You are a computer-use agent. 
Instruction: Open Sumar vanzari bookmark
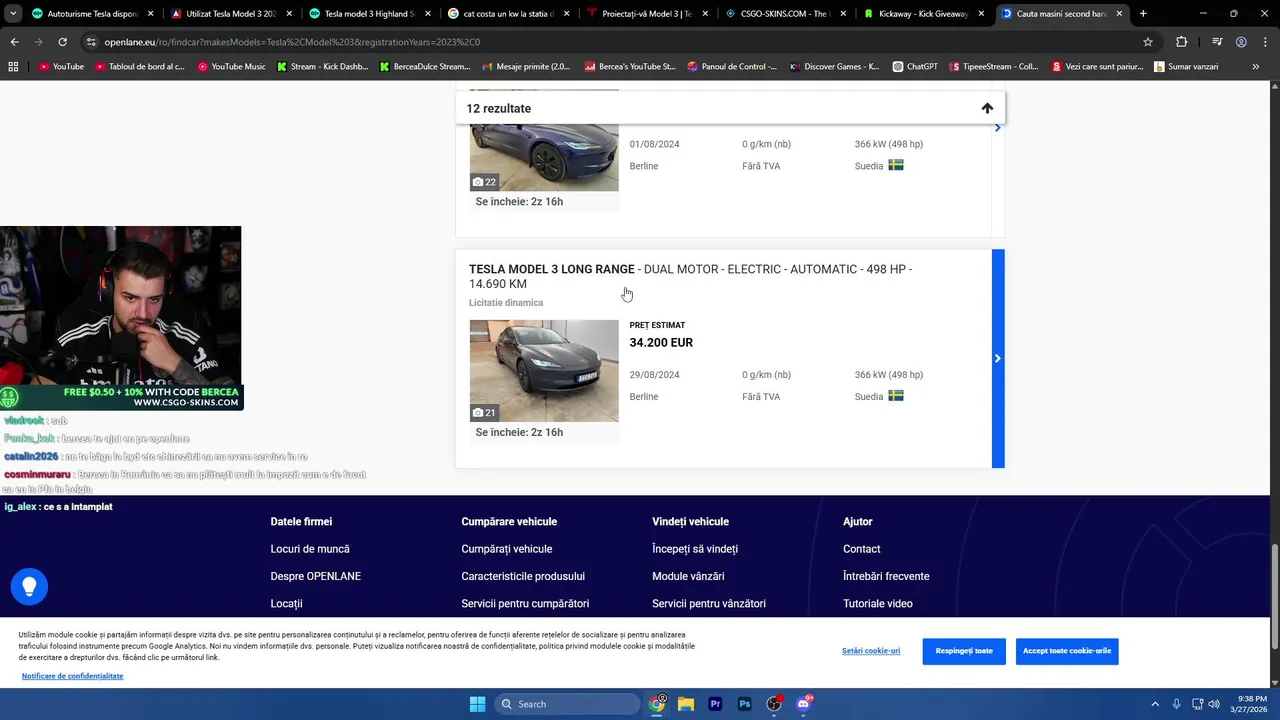pos(1186,66)
